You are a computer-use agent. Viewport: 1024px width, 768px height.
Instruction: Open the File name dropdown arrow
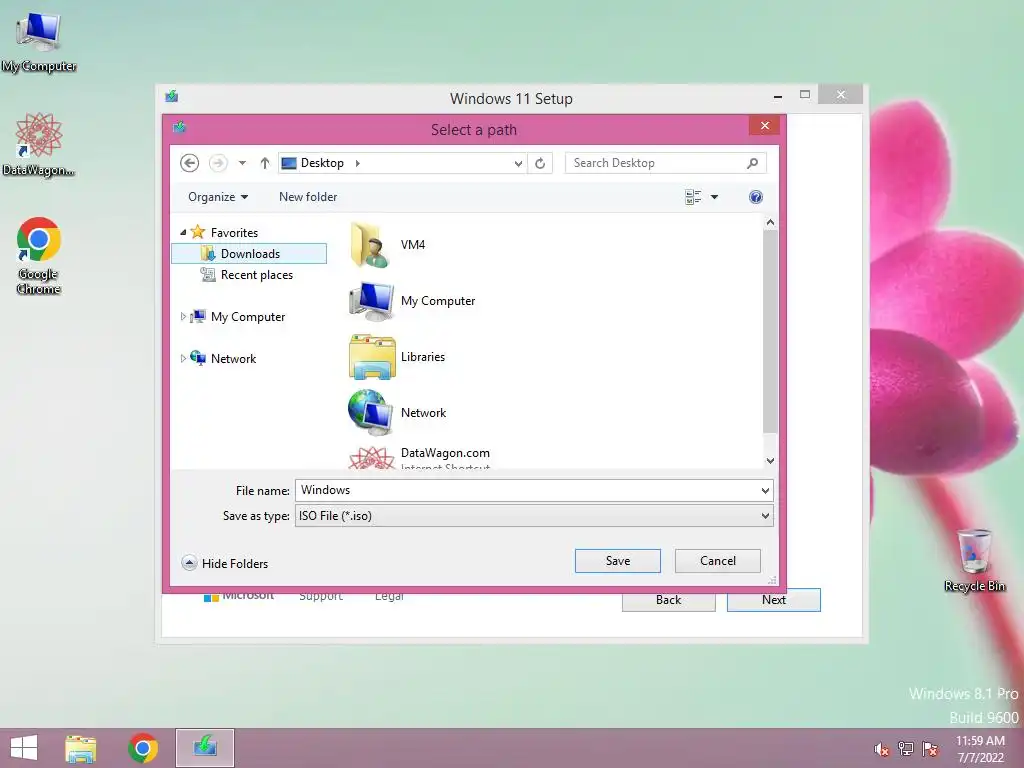coord(765,490)
